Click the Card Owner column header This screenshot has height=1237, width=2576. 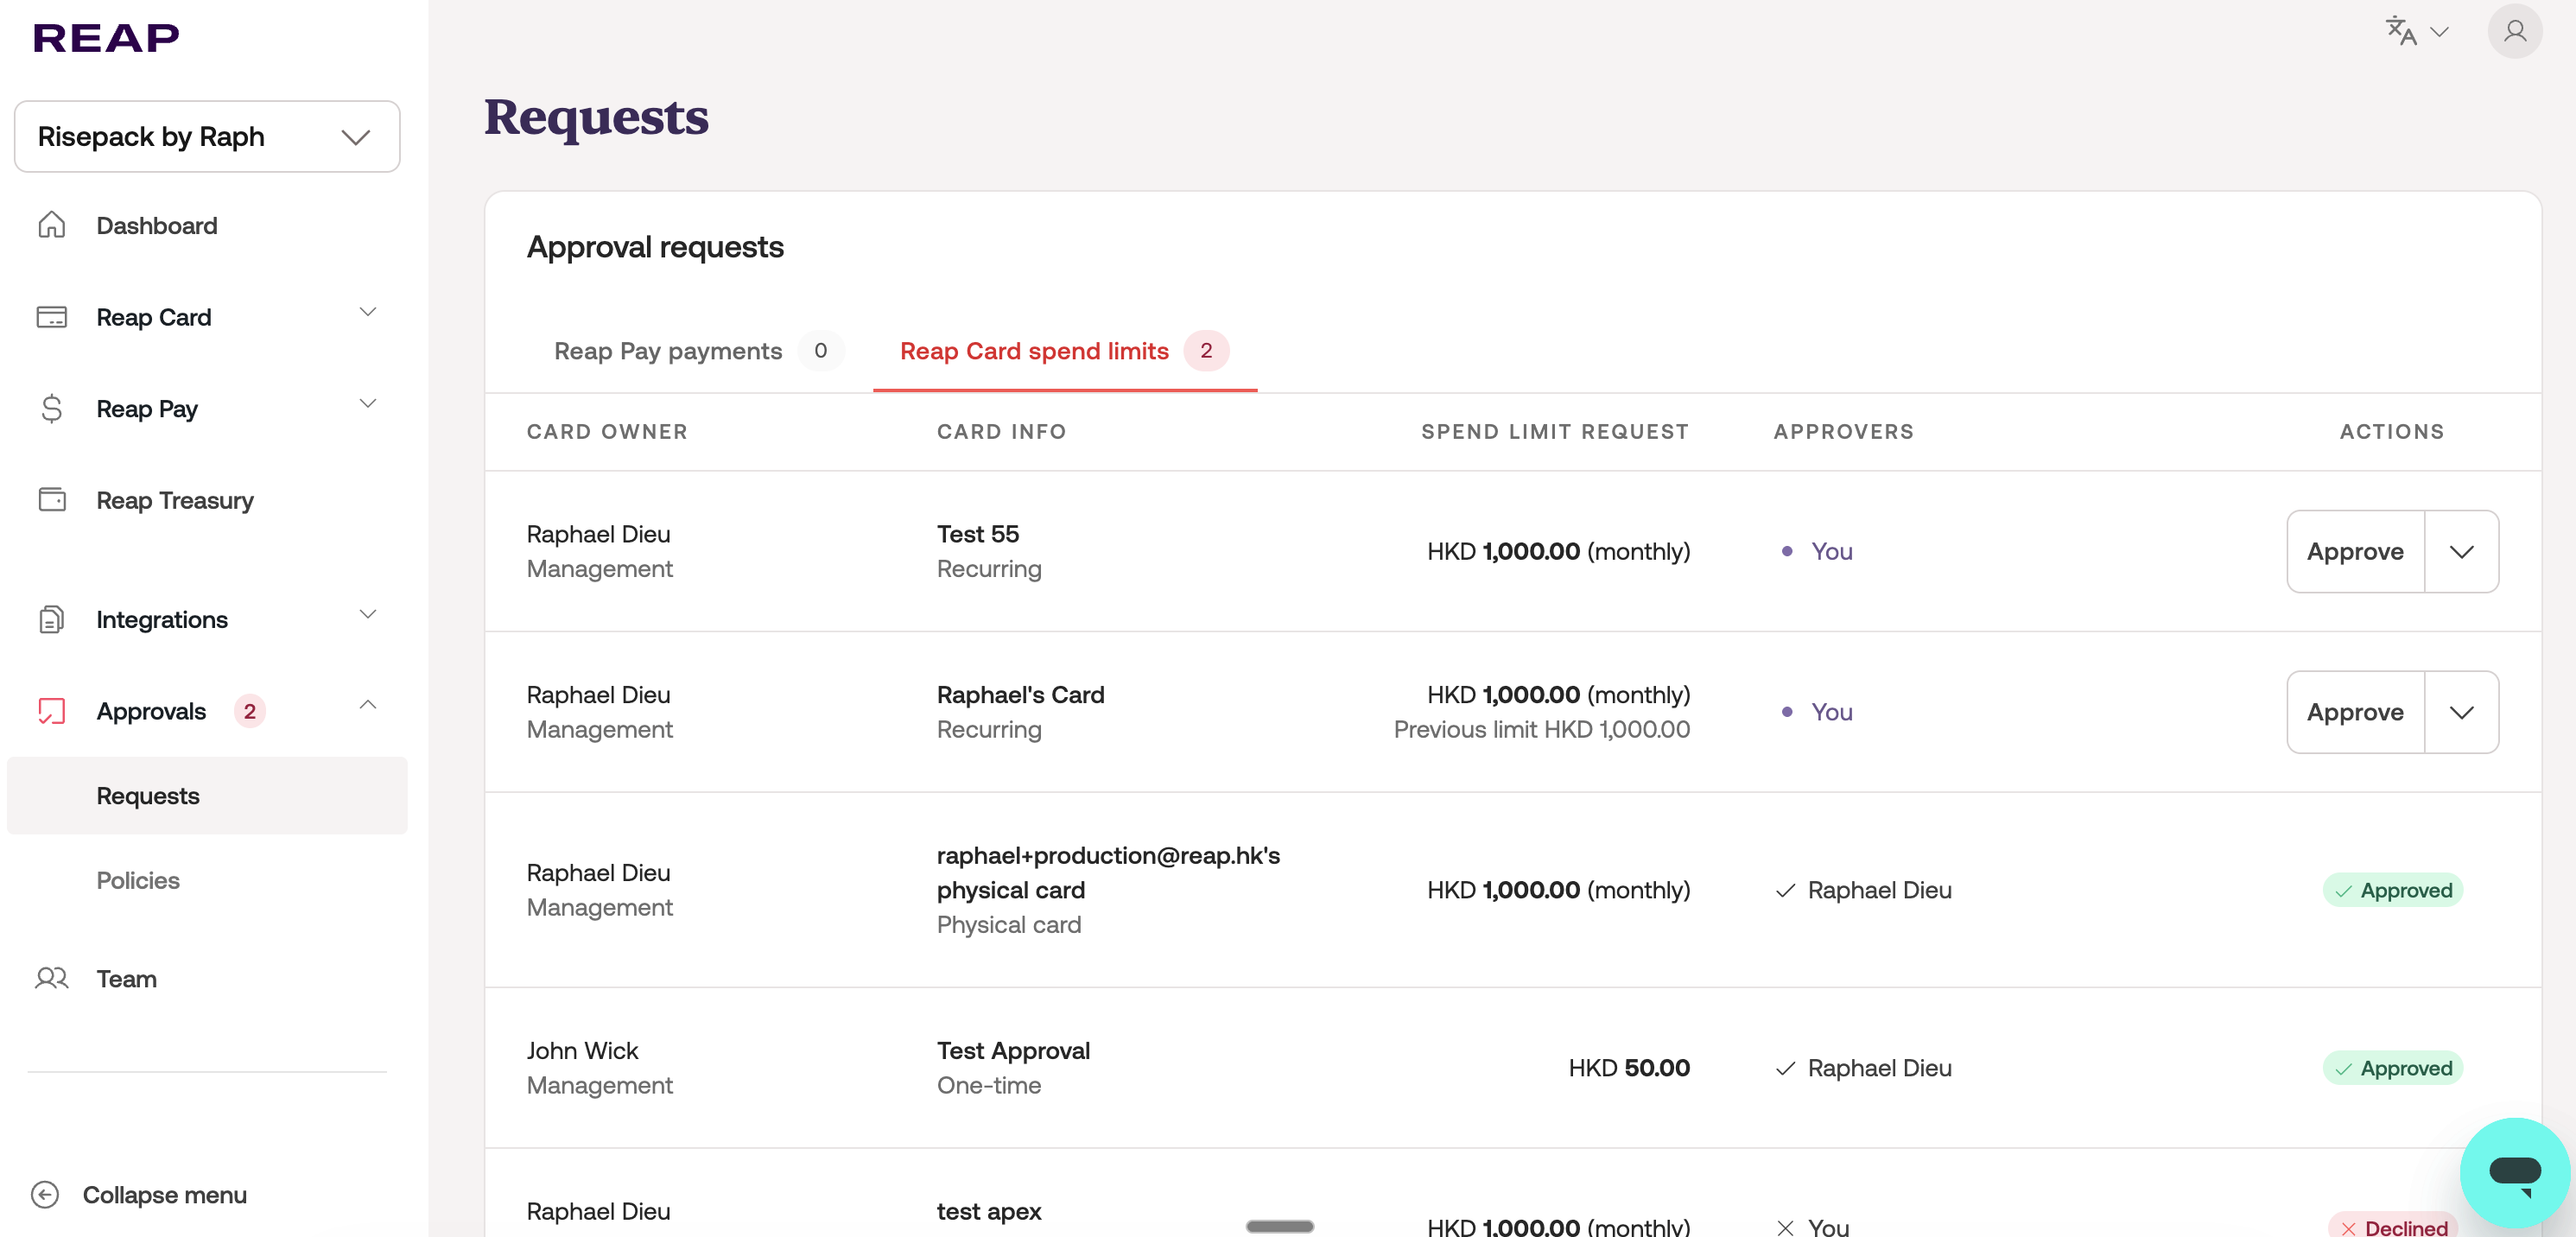(607, 432)
